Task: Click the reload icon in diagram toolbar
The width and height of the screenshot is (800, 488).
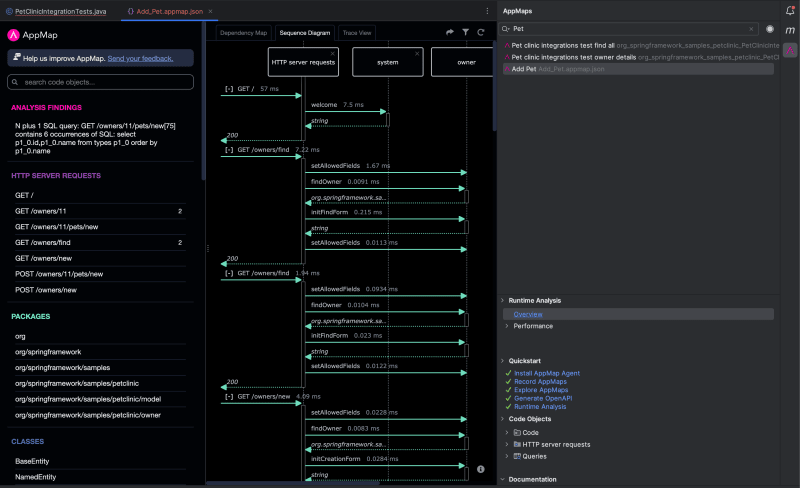Action: point(481,32)
